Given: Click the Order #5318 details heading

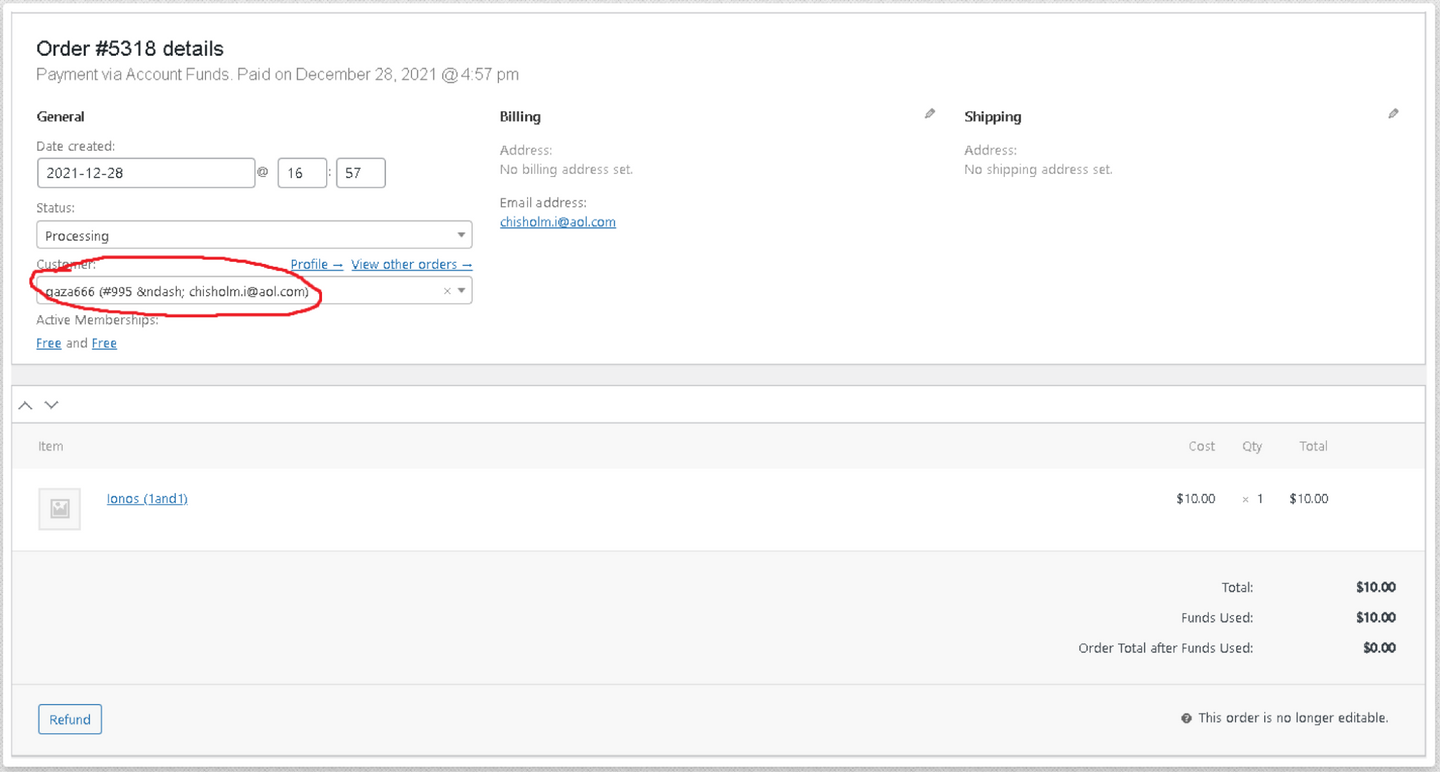Looking at the screenshot, I should (x=130, y=49).
